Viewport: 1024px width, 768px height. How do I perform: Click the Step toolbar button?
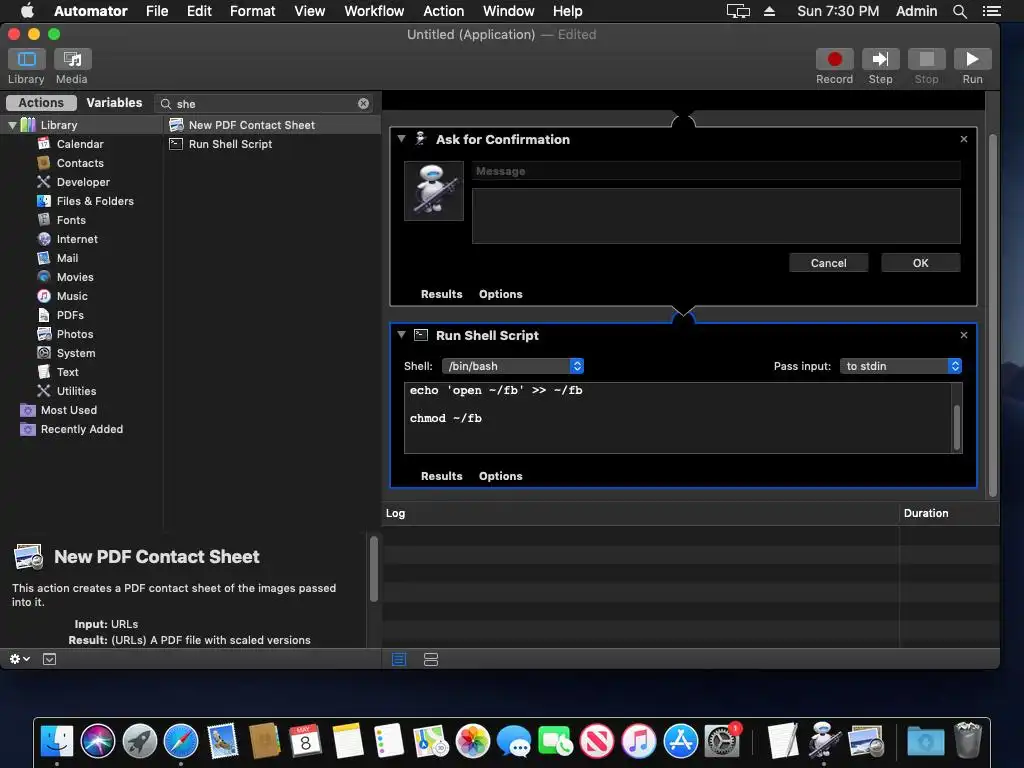pos(880,59)
